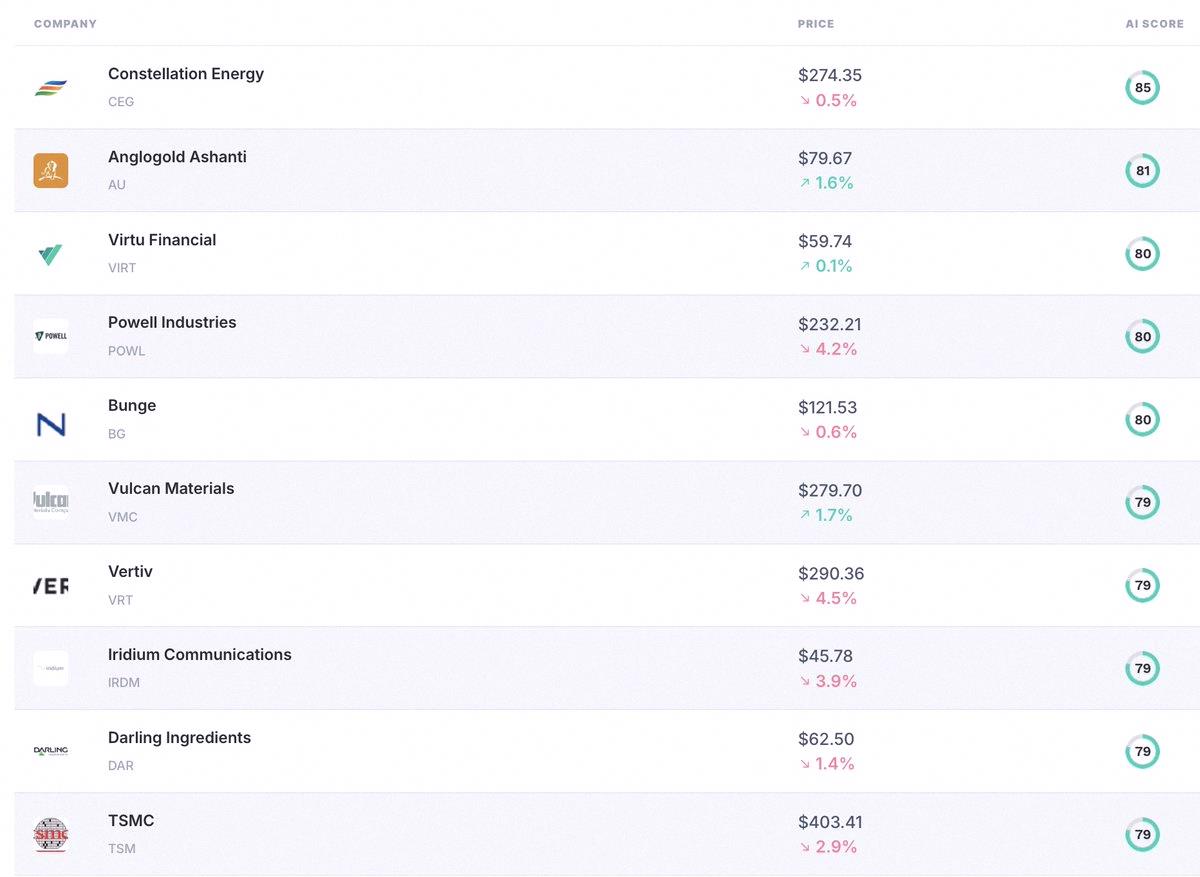Open the Darling Ingredients company link
1200x877 pixels.
tap(179, 738)
